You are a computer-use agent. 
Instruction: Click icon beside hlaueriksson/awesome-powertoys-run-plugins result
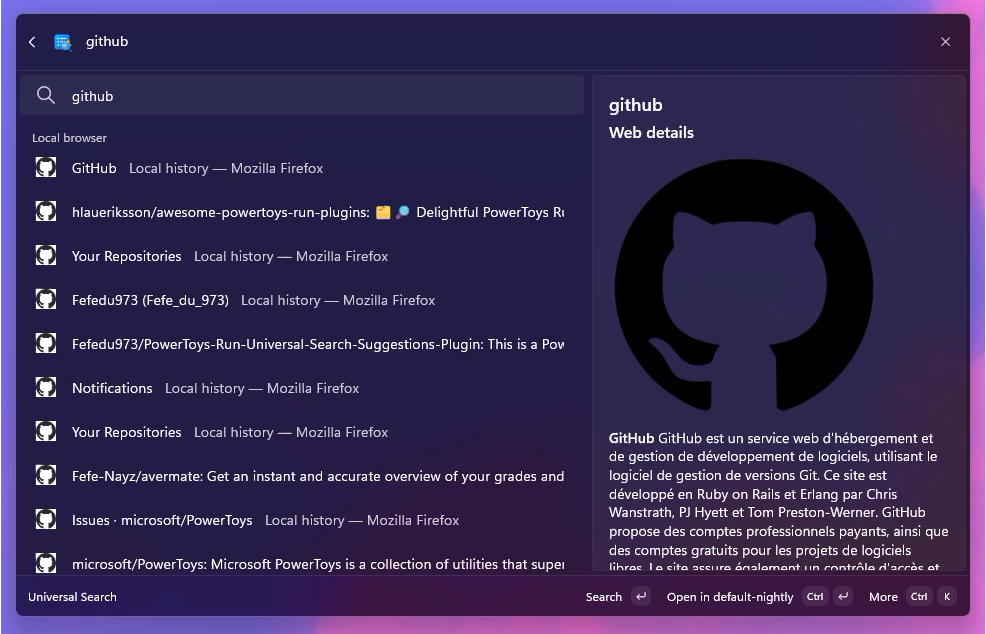click(x=46, y=211)
